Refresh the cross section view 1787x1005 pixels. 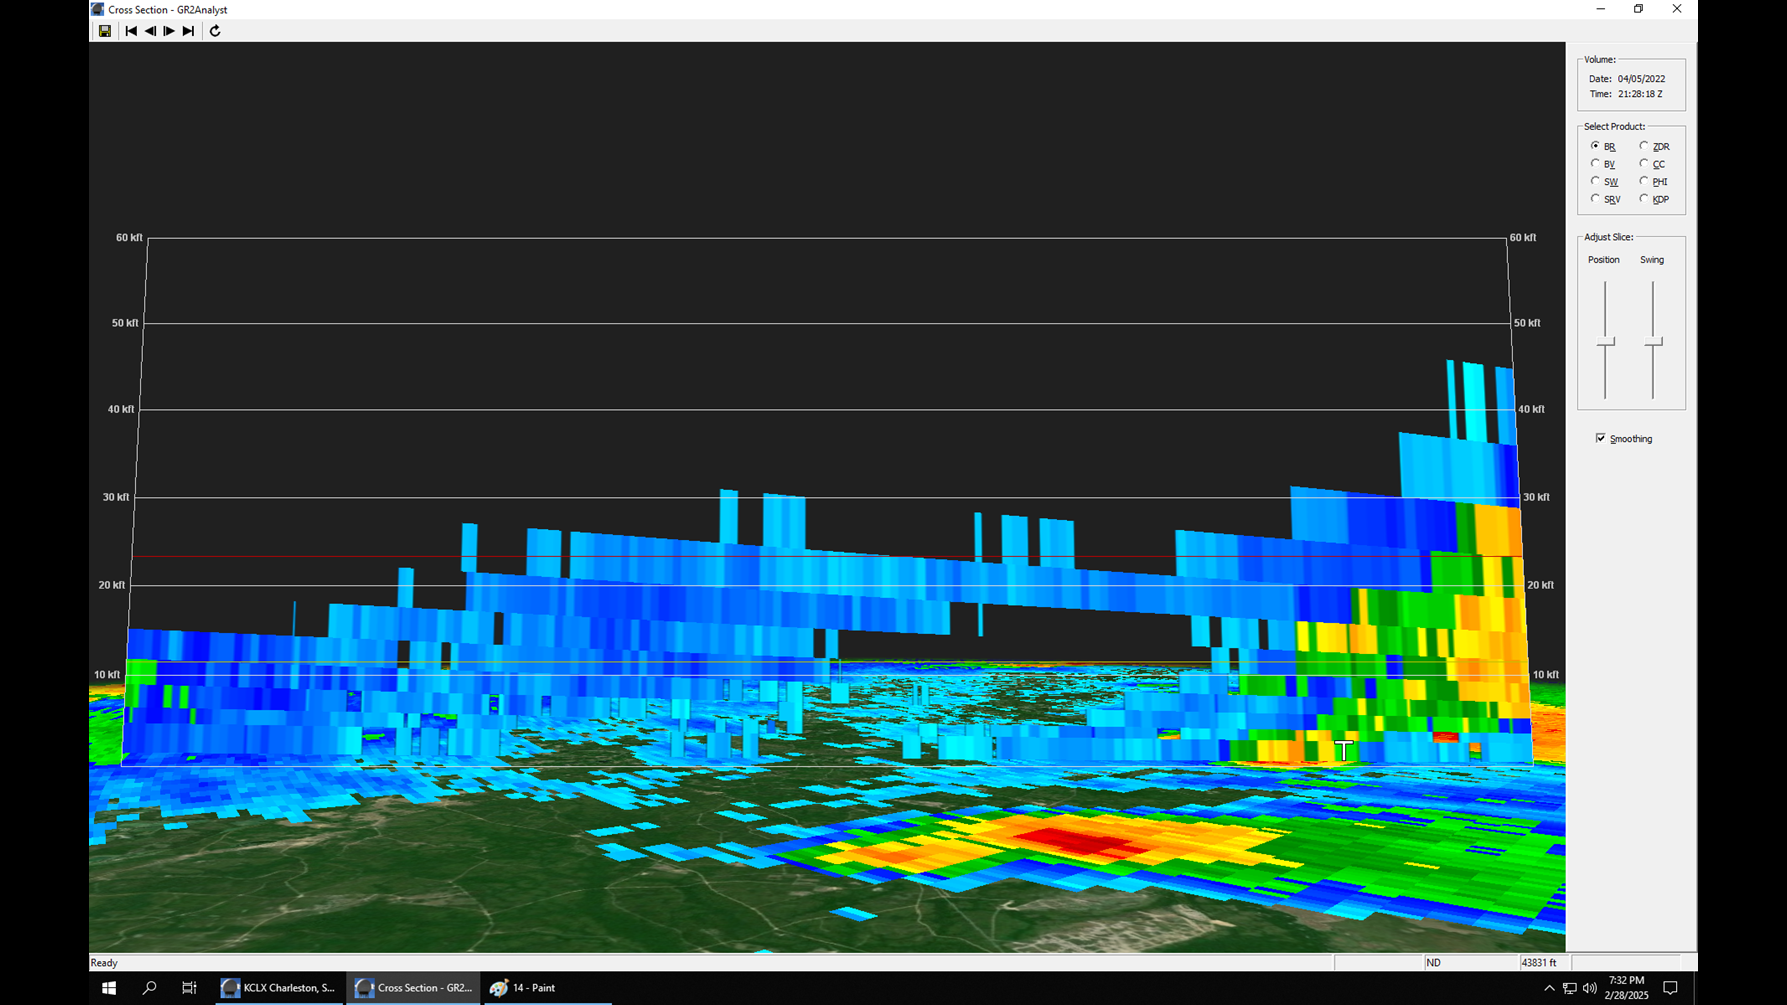coord(215,31)
